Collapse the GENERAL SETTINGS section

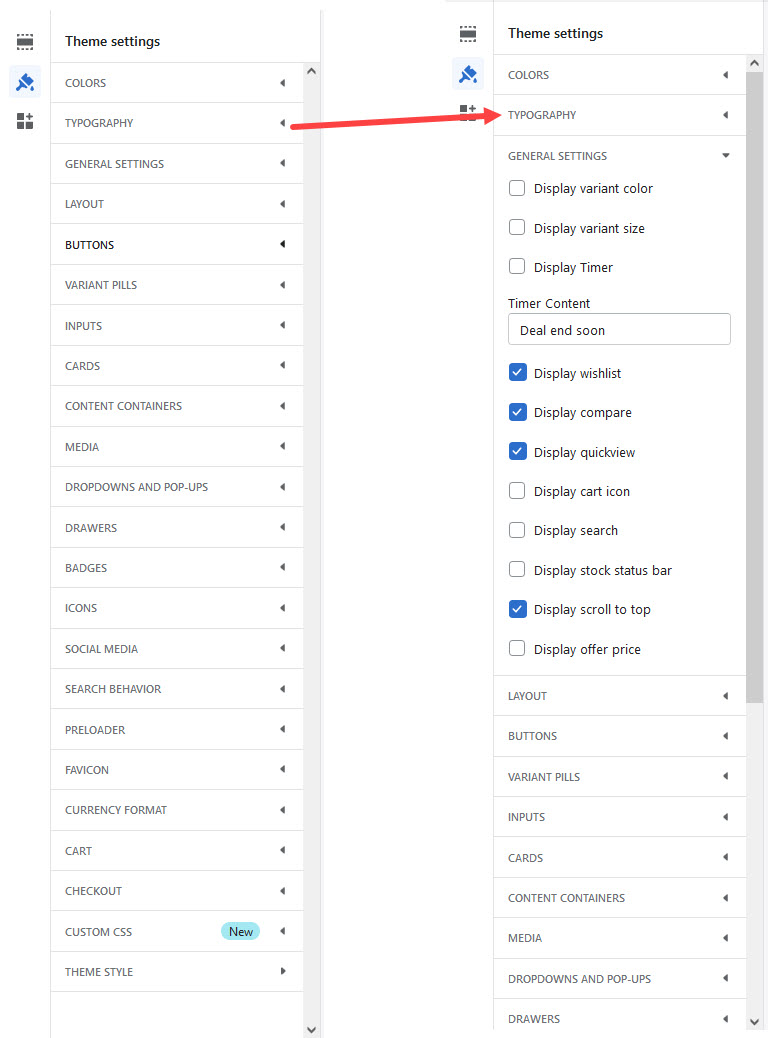[x=619, y=155]
